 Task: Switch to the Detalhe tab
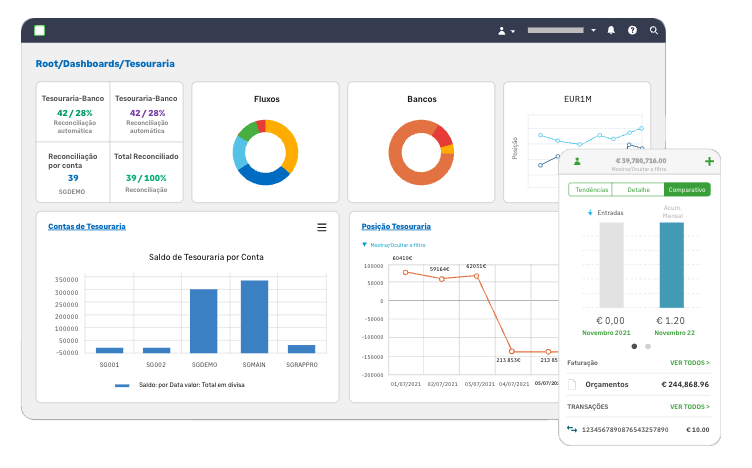coord(638,190)
